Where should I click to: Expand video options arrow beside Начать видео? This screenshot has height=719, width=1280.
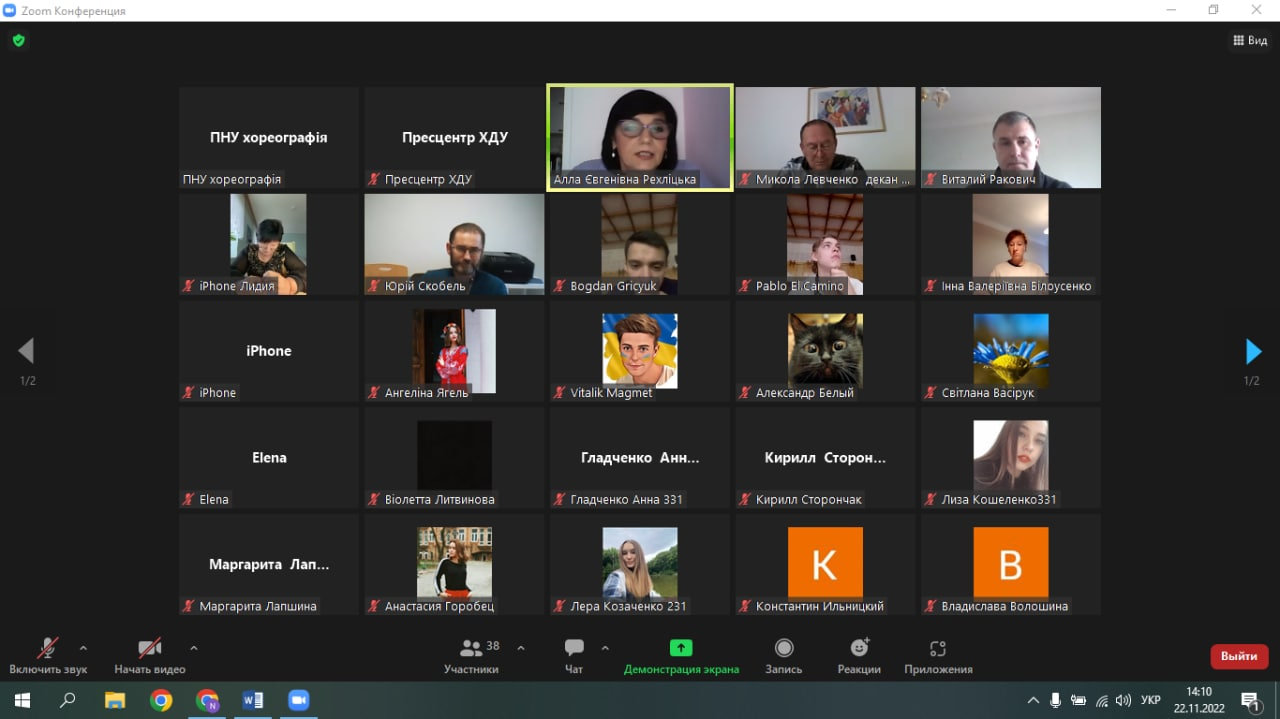(x=194, y=647)
